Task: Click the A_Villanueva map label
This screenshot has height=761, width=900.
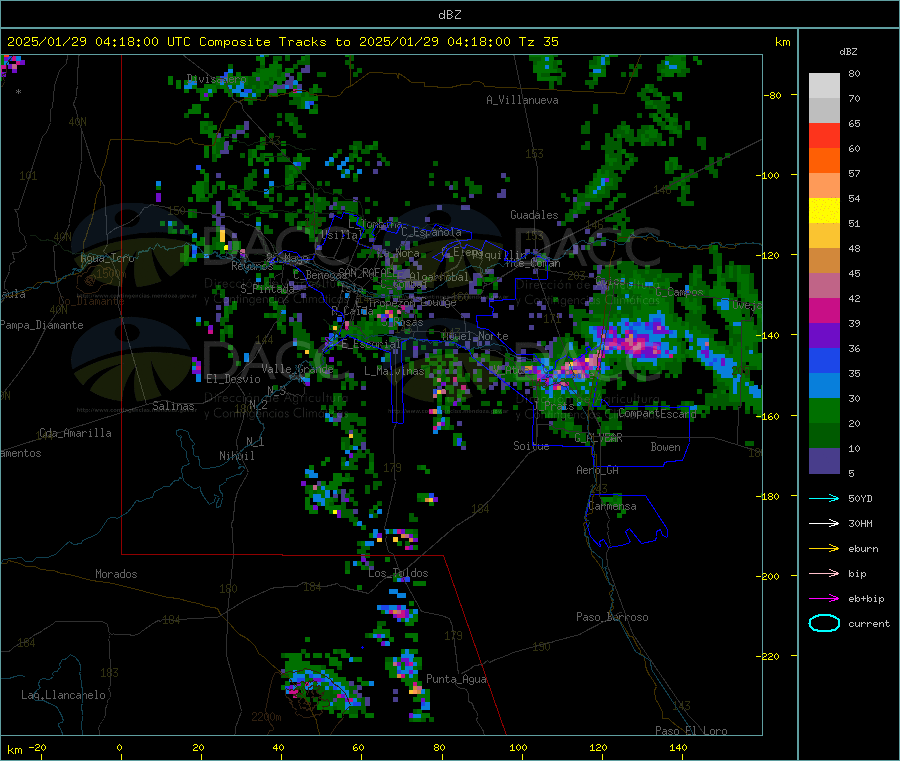Action: point(522,100)
